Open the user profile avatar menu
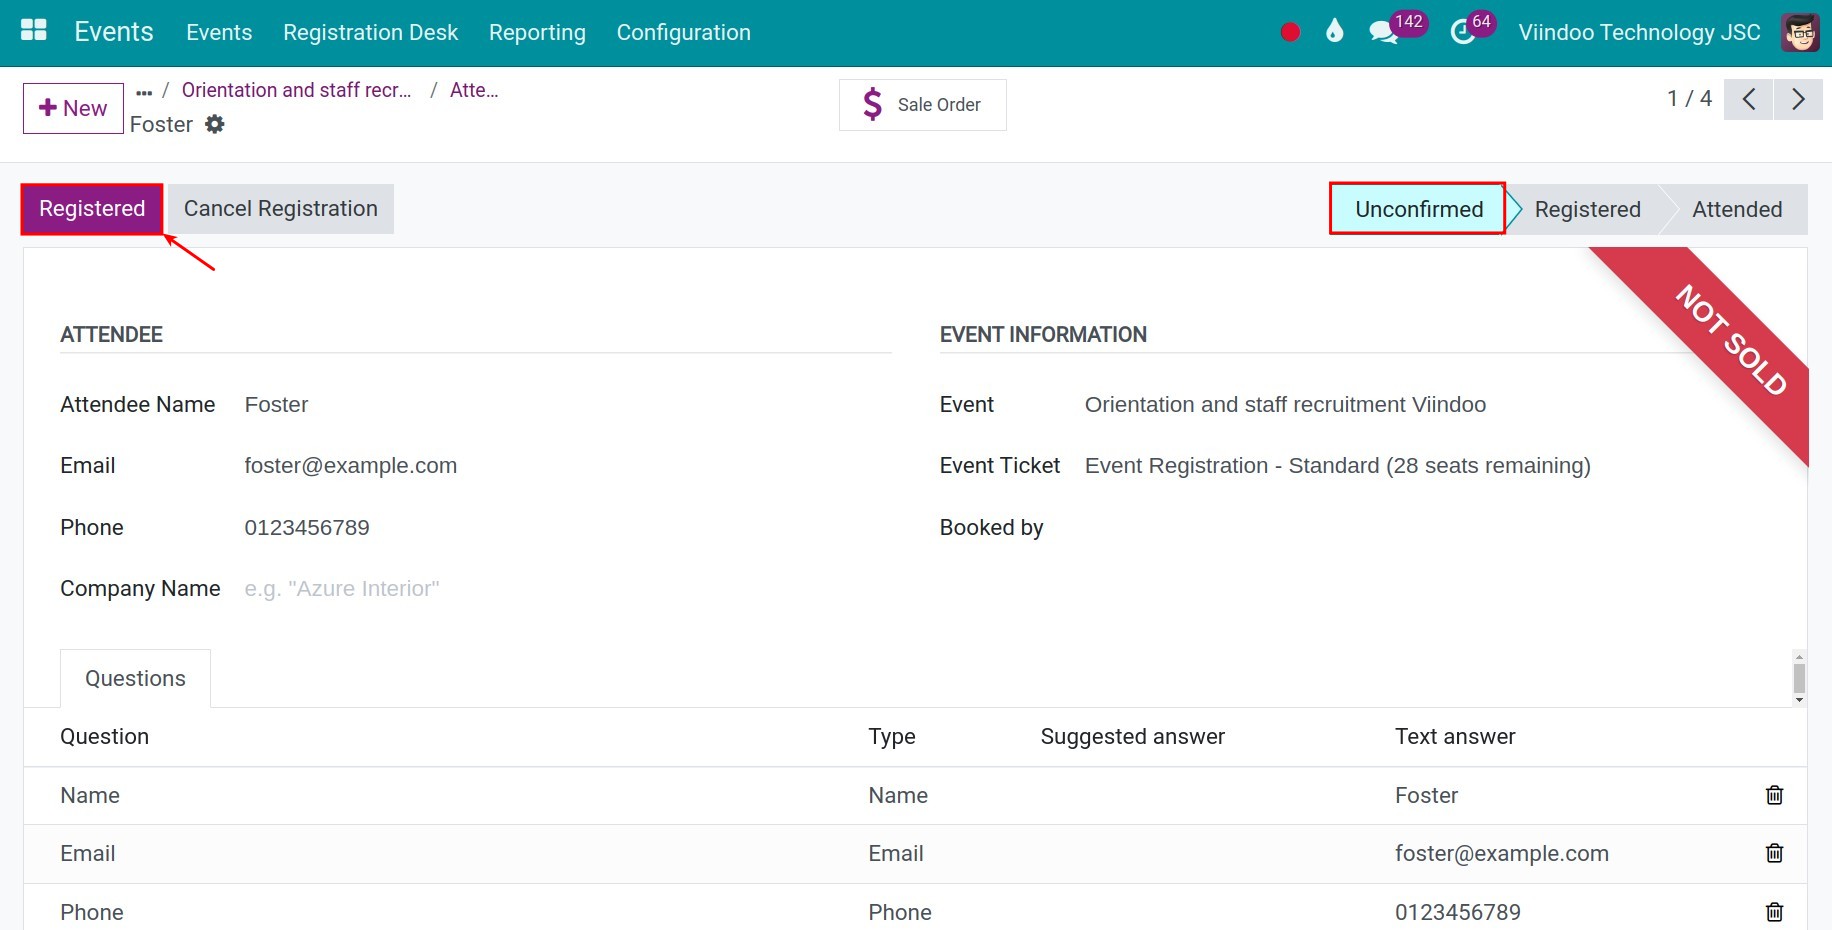Viewport: 1832px width, 930px height. click(x=1799, y=32)
